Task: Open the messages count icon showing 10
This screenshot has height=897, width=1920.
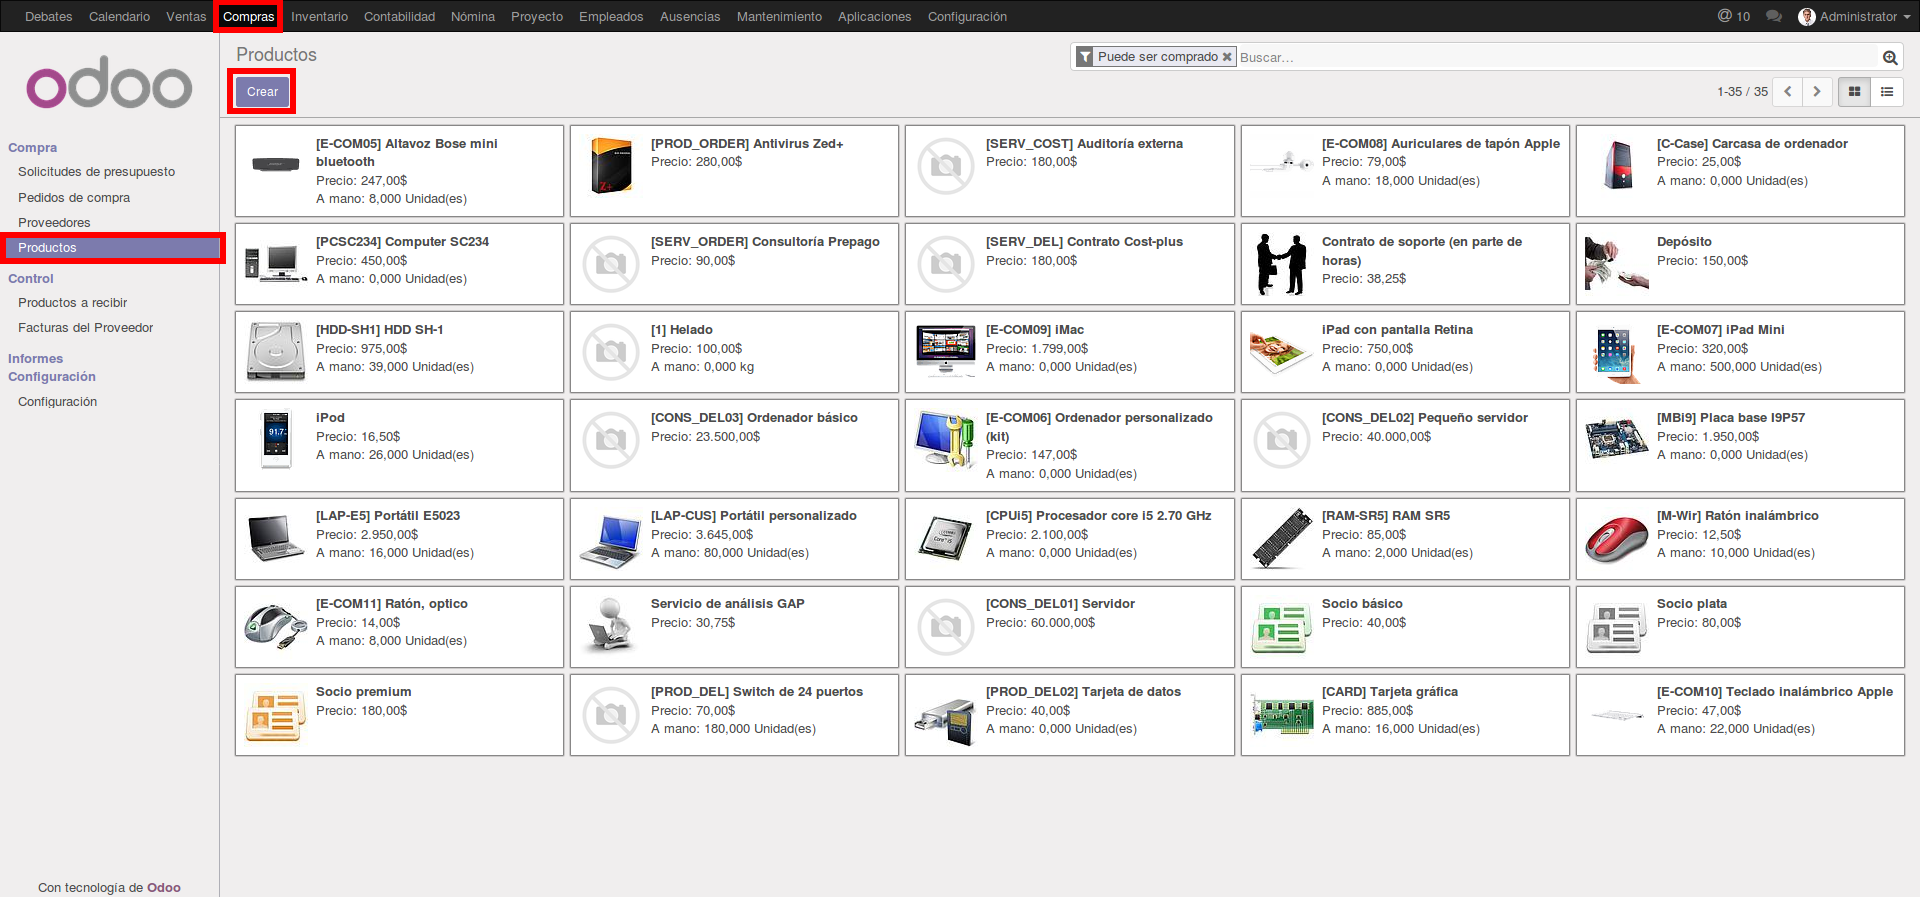Action: (x=1734, y=17)
